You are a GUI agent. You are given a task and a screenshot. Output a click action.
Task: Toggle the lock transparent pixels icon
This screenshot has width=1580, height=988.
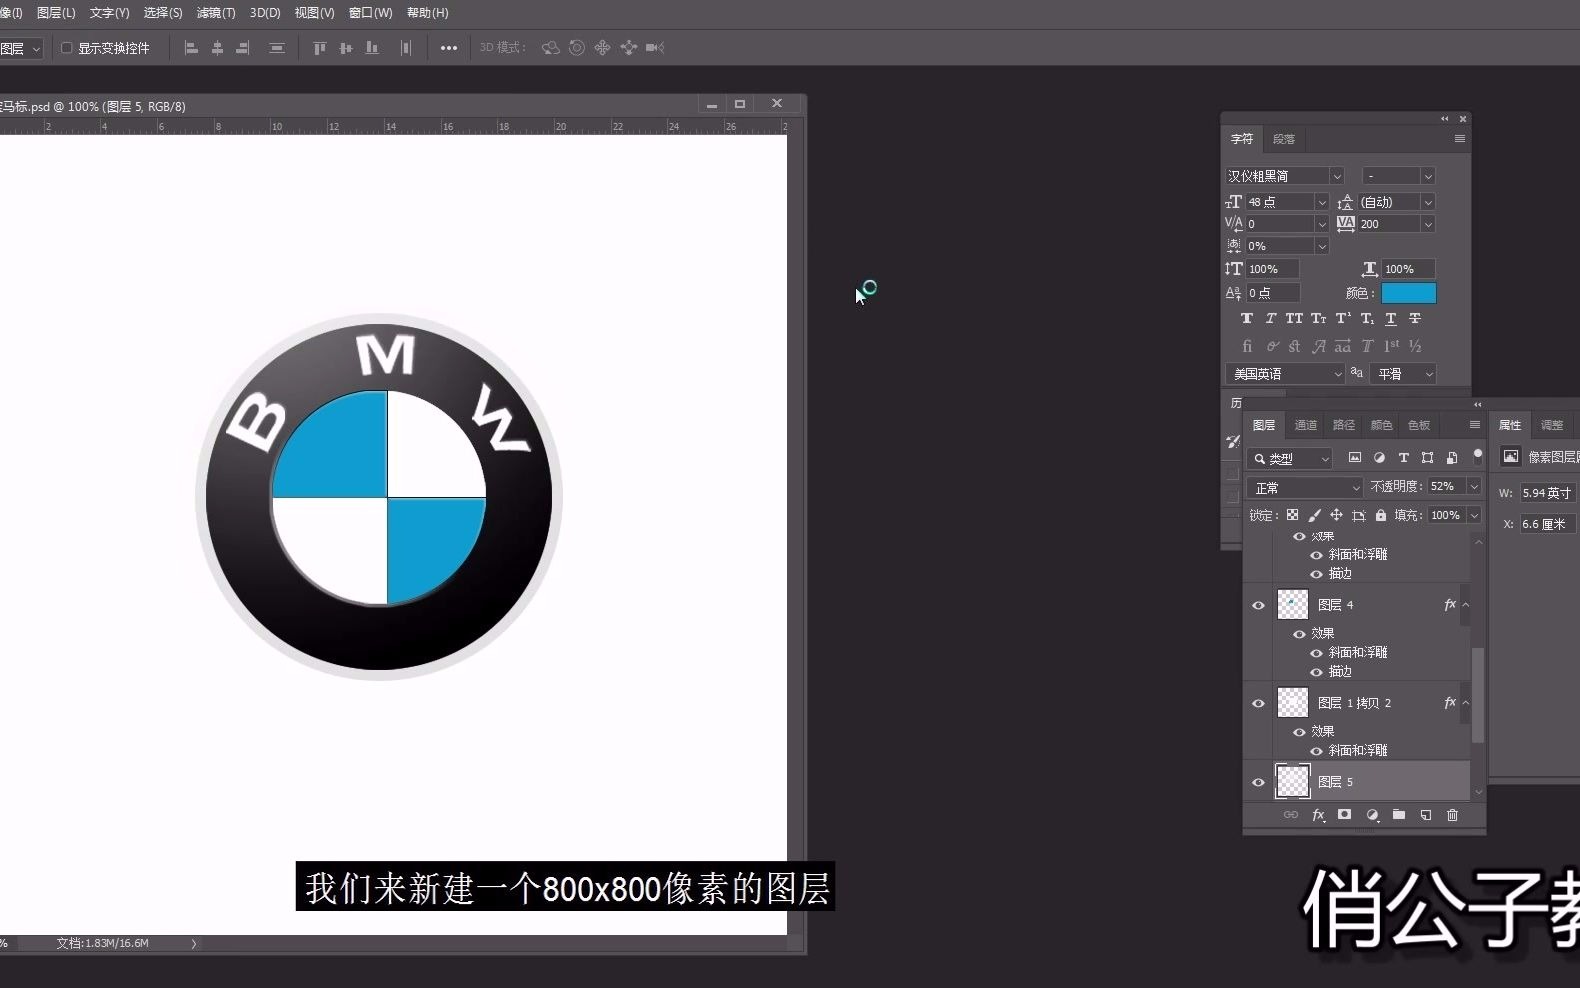1293,515
